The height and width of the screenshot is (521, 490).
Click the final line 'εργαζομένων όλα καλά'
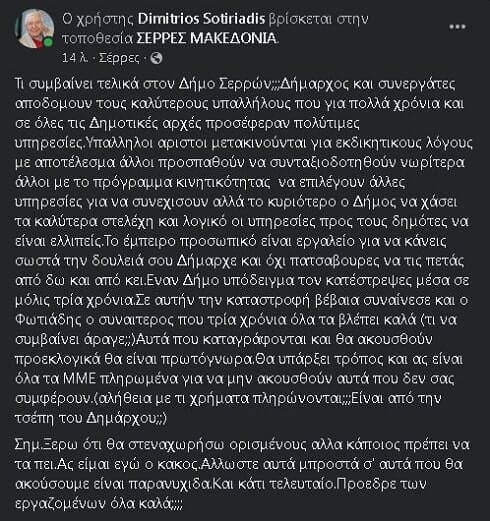(x=99, y=503)
